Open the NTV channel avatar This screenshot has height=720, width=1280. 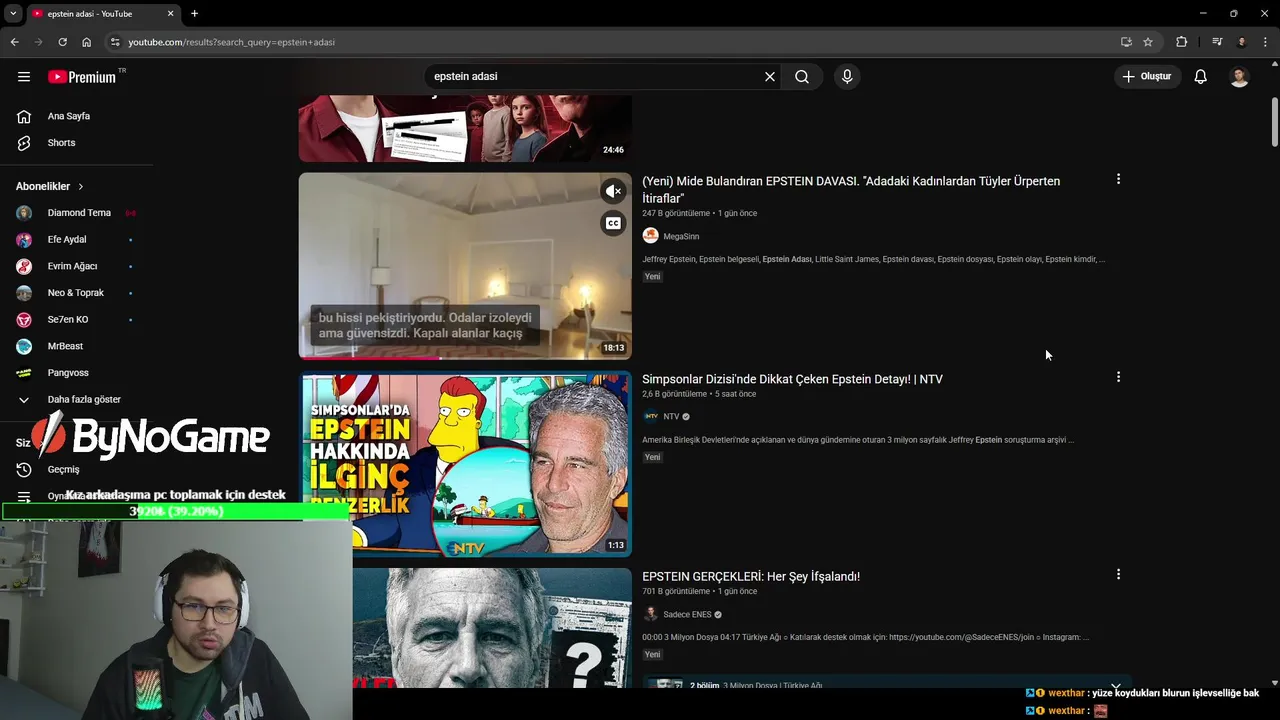coord(650,417)
